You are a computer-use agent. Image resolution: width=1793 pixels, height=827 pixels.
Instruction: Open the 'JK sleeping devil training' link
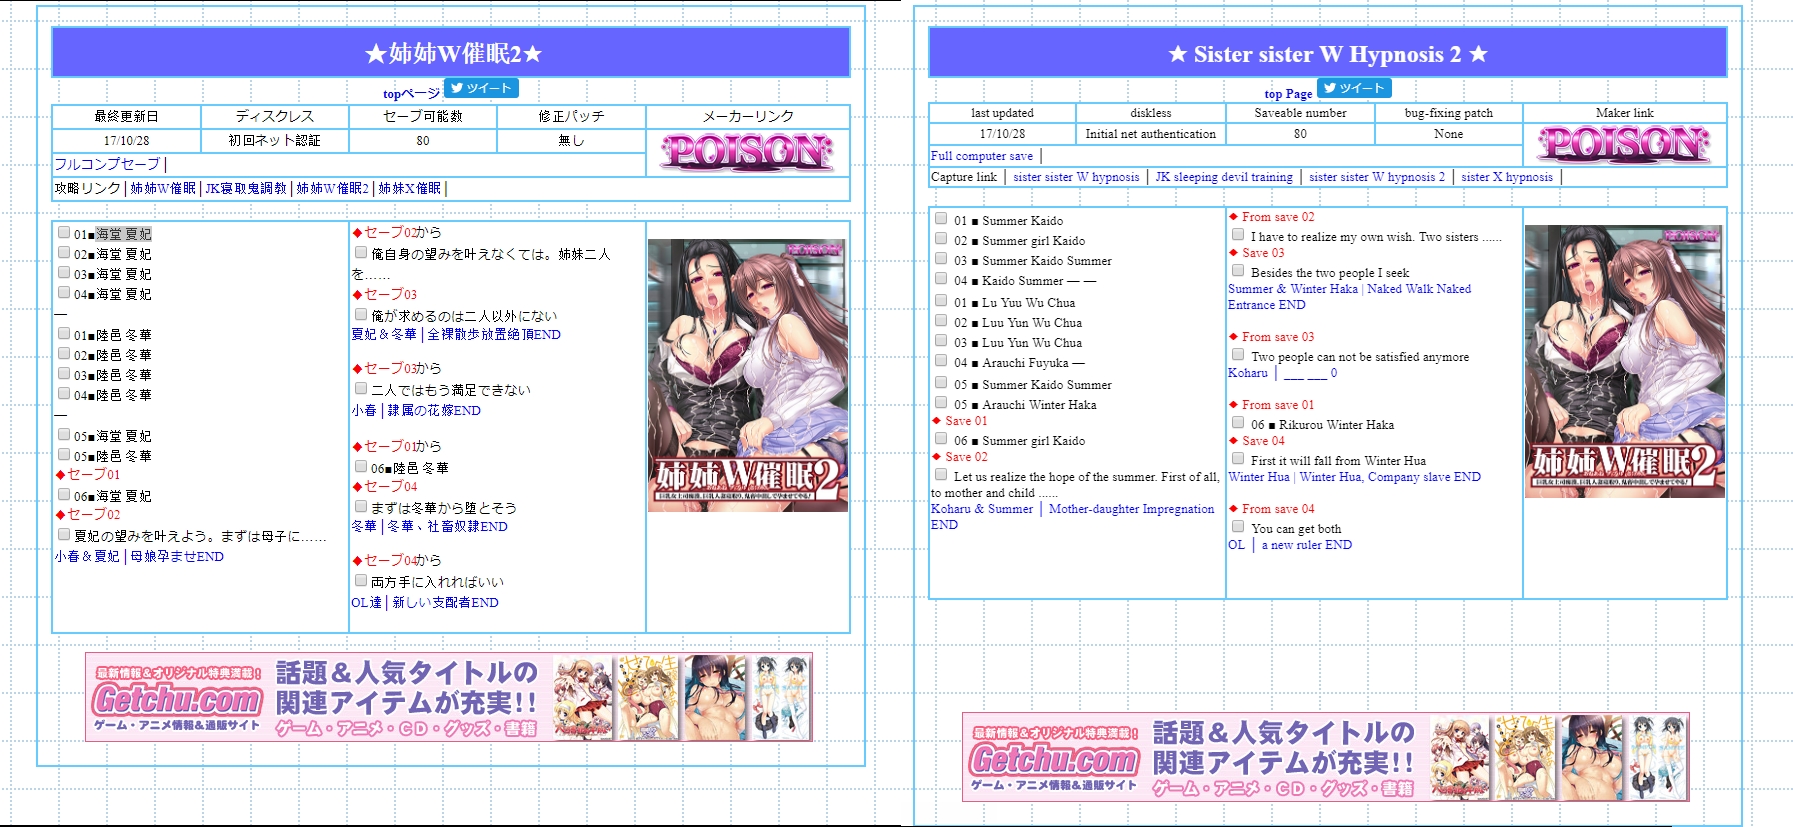point(1224,177)
